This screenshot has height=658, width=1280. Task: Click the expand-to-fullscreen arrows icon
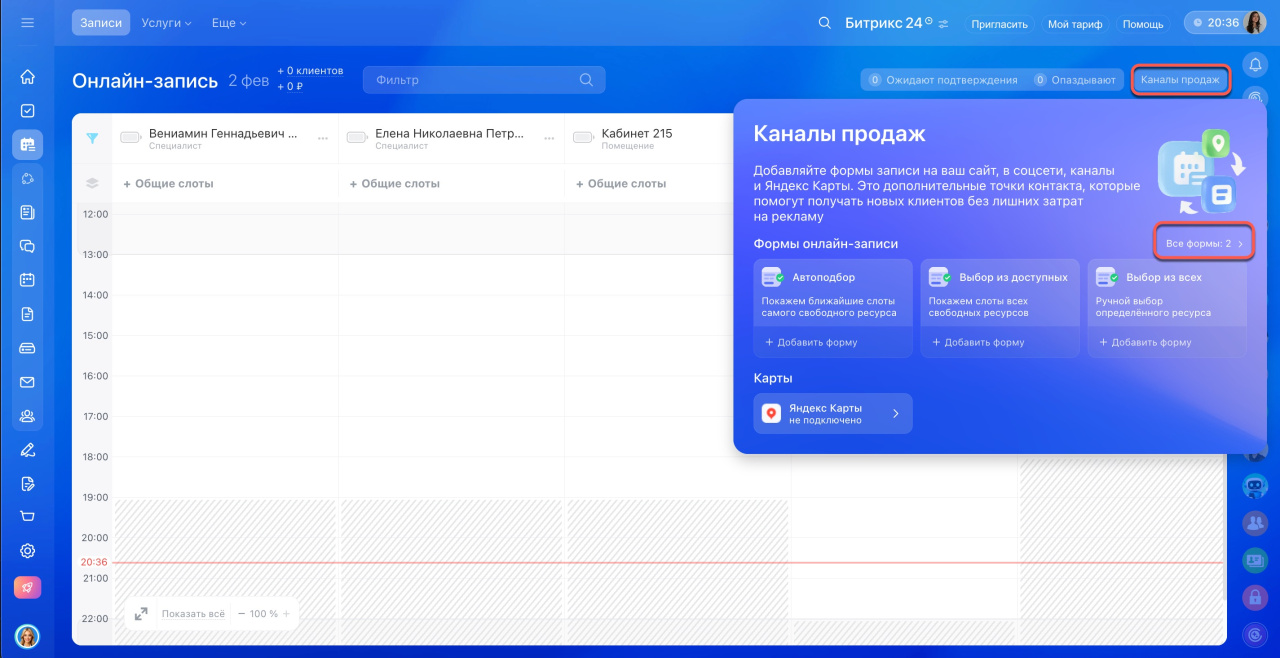coord(141,613)
